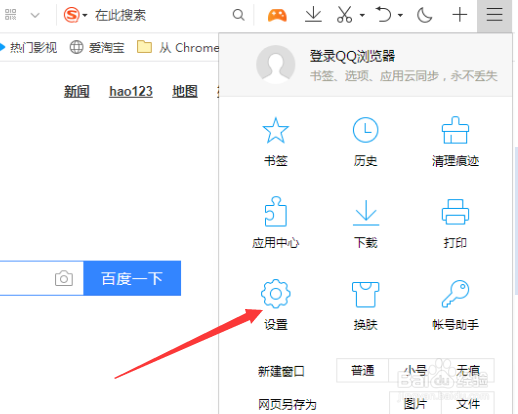Expand the undo history dropdown arrow

(x=400, y=15)
